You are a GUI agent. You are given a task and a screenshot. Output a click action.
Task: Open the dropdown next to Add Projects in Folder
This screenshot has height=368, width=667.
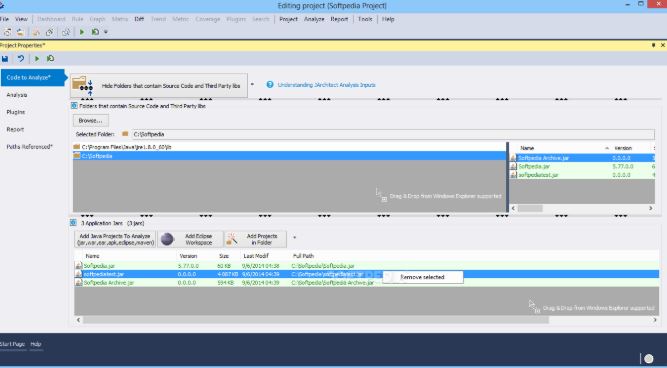(x=294, y=237)
